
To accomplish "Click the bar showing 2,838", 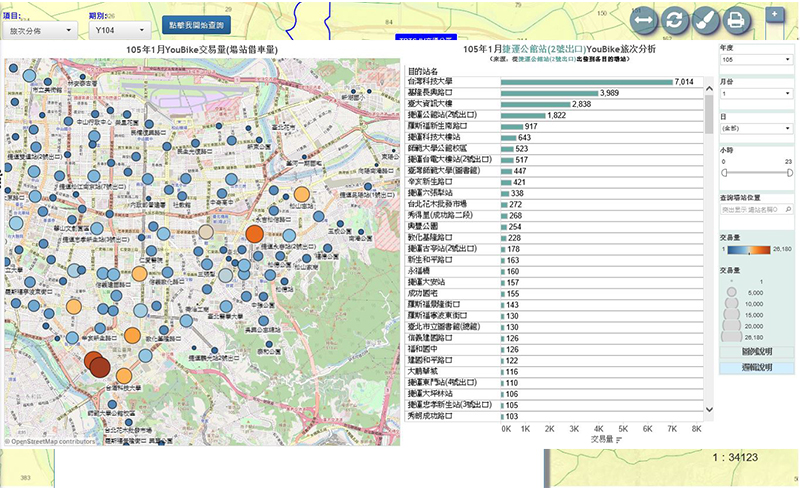I will tap(536, 104).
